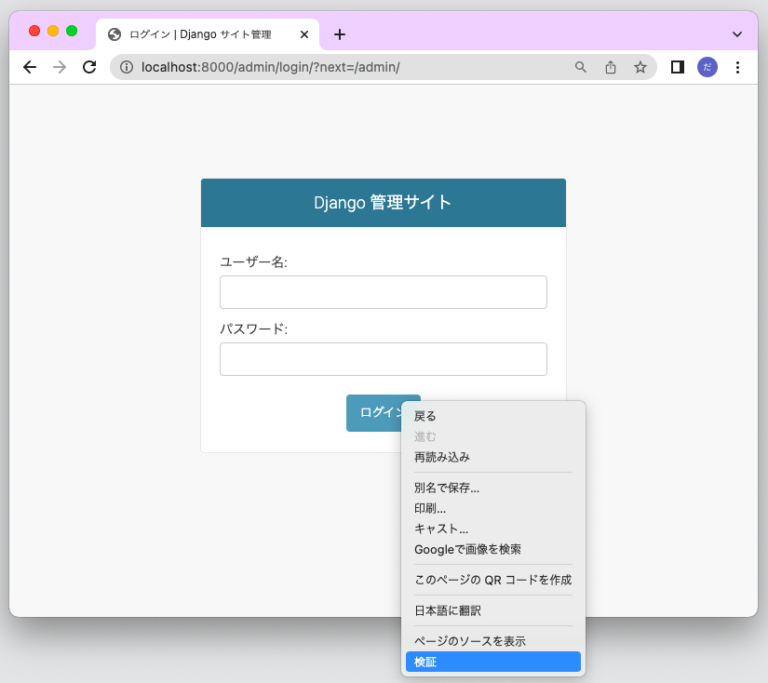Click このページの QR コードを作成
This screenshot has width=768, height=683.
(x=493, y=579)
